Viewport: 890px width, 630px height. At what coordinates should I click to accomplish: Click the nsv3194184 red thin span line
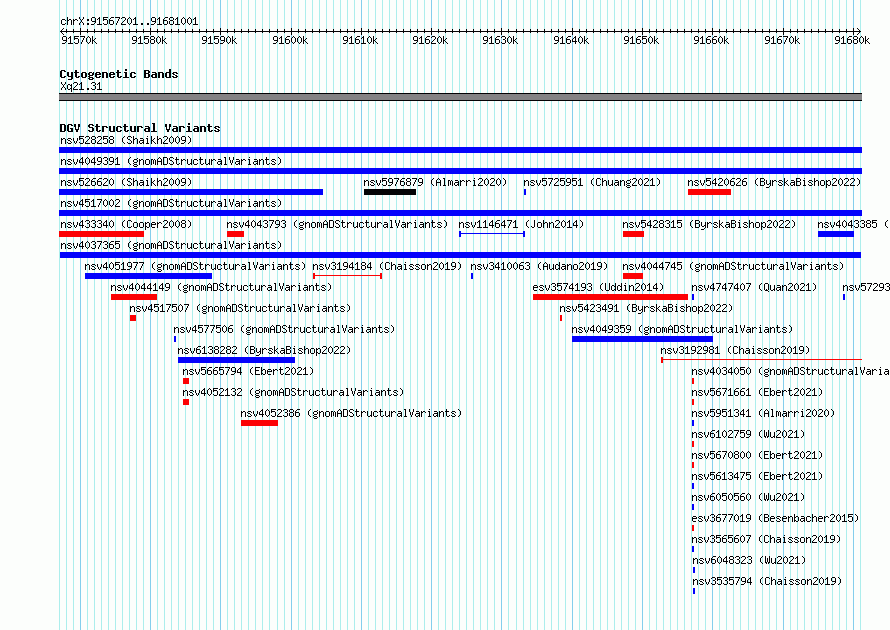click(347, 276)
